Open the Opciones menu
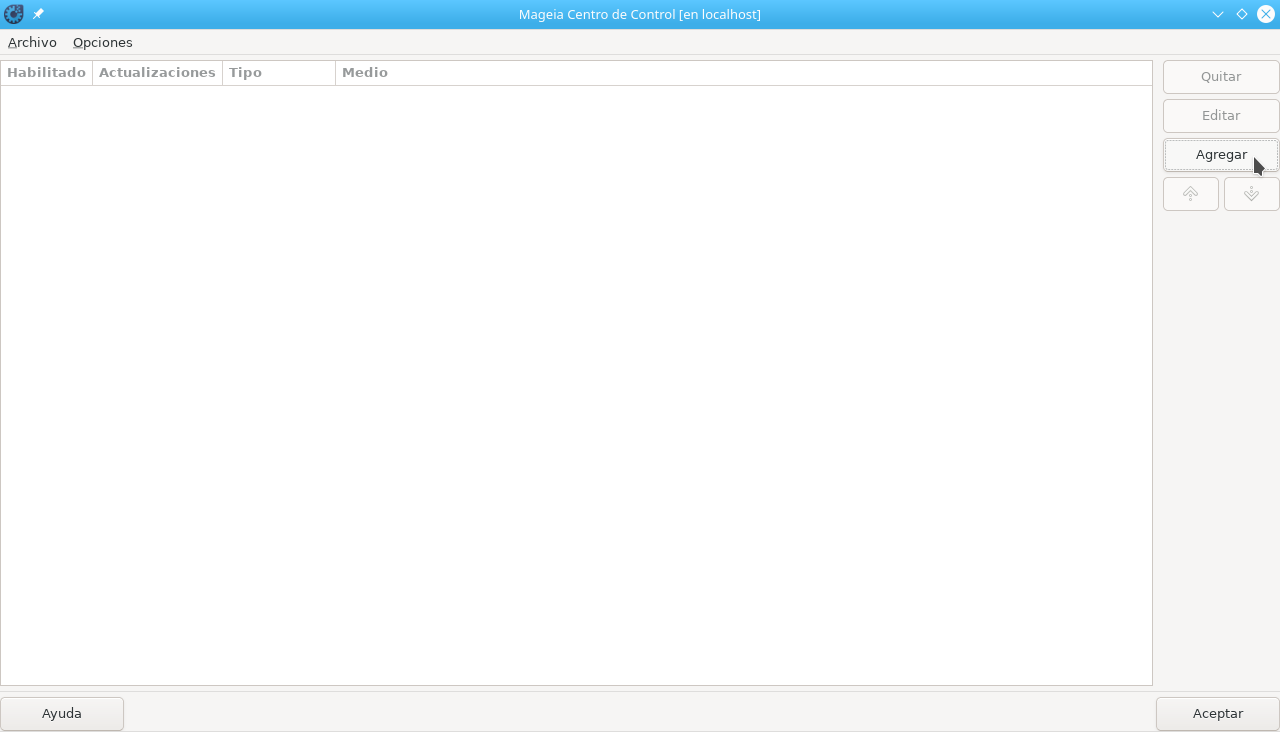1280x732 pixels. (x=103, y=42)
